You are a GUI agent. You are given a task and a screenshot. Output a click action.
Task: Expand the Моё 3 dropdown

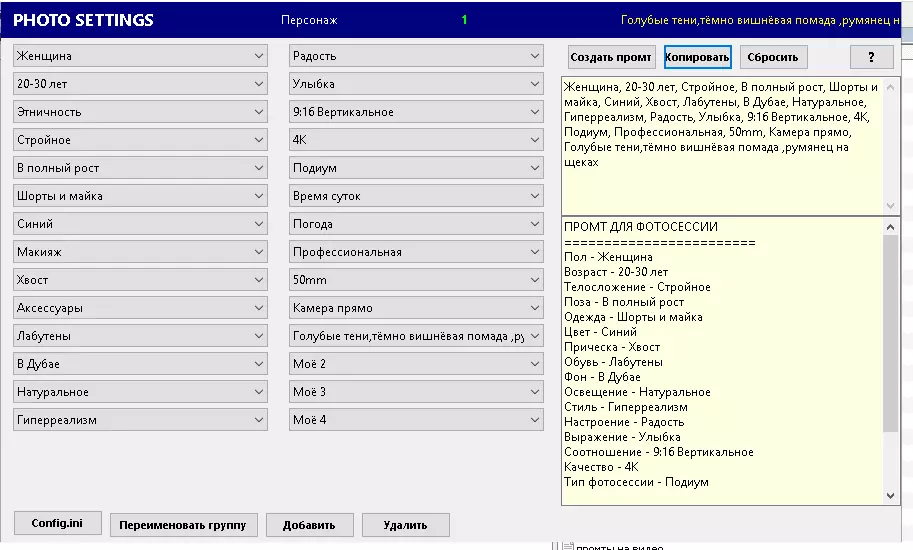(416, 392)
